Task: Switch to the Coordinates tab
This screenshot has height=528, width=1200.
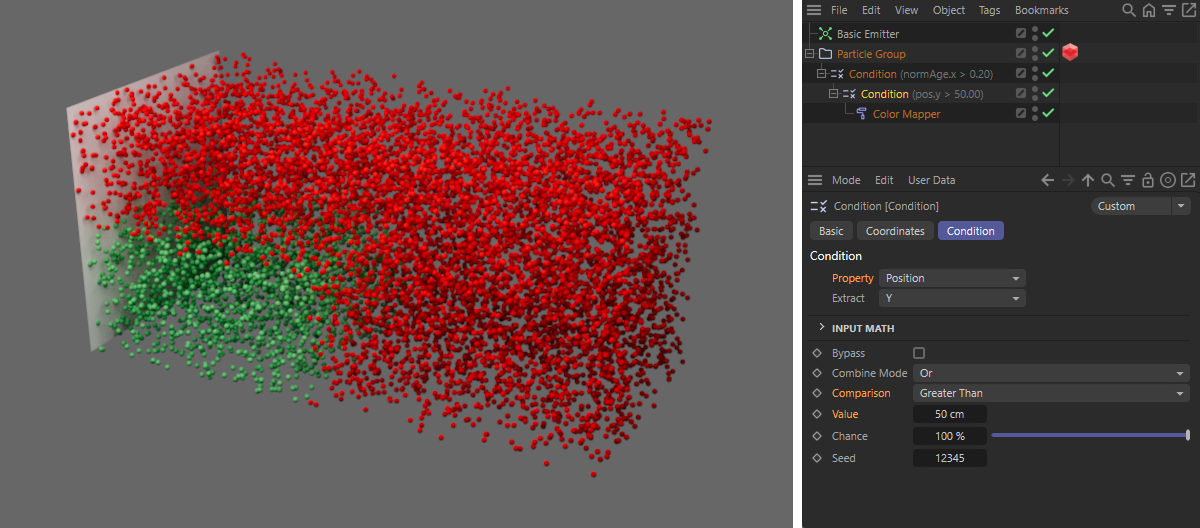Action: (895, 231)
